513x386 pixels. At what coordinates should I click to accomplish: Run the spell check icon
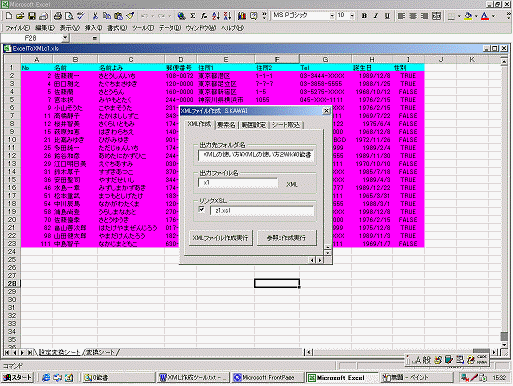80,16
